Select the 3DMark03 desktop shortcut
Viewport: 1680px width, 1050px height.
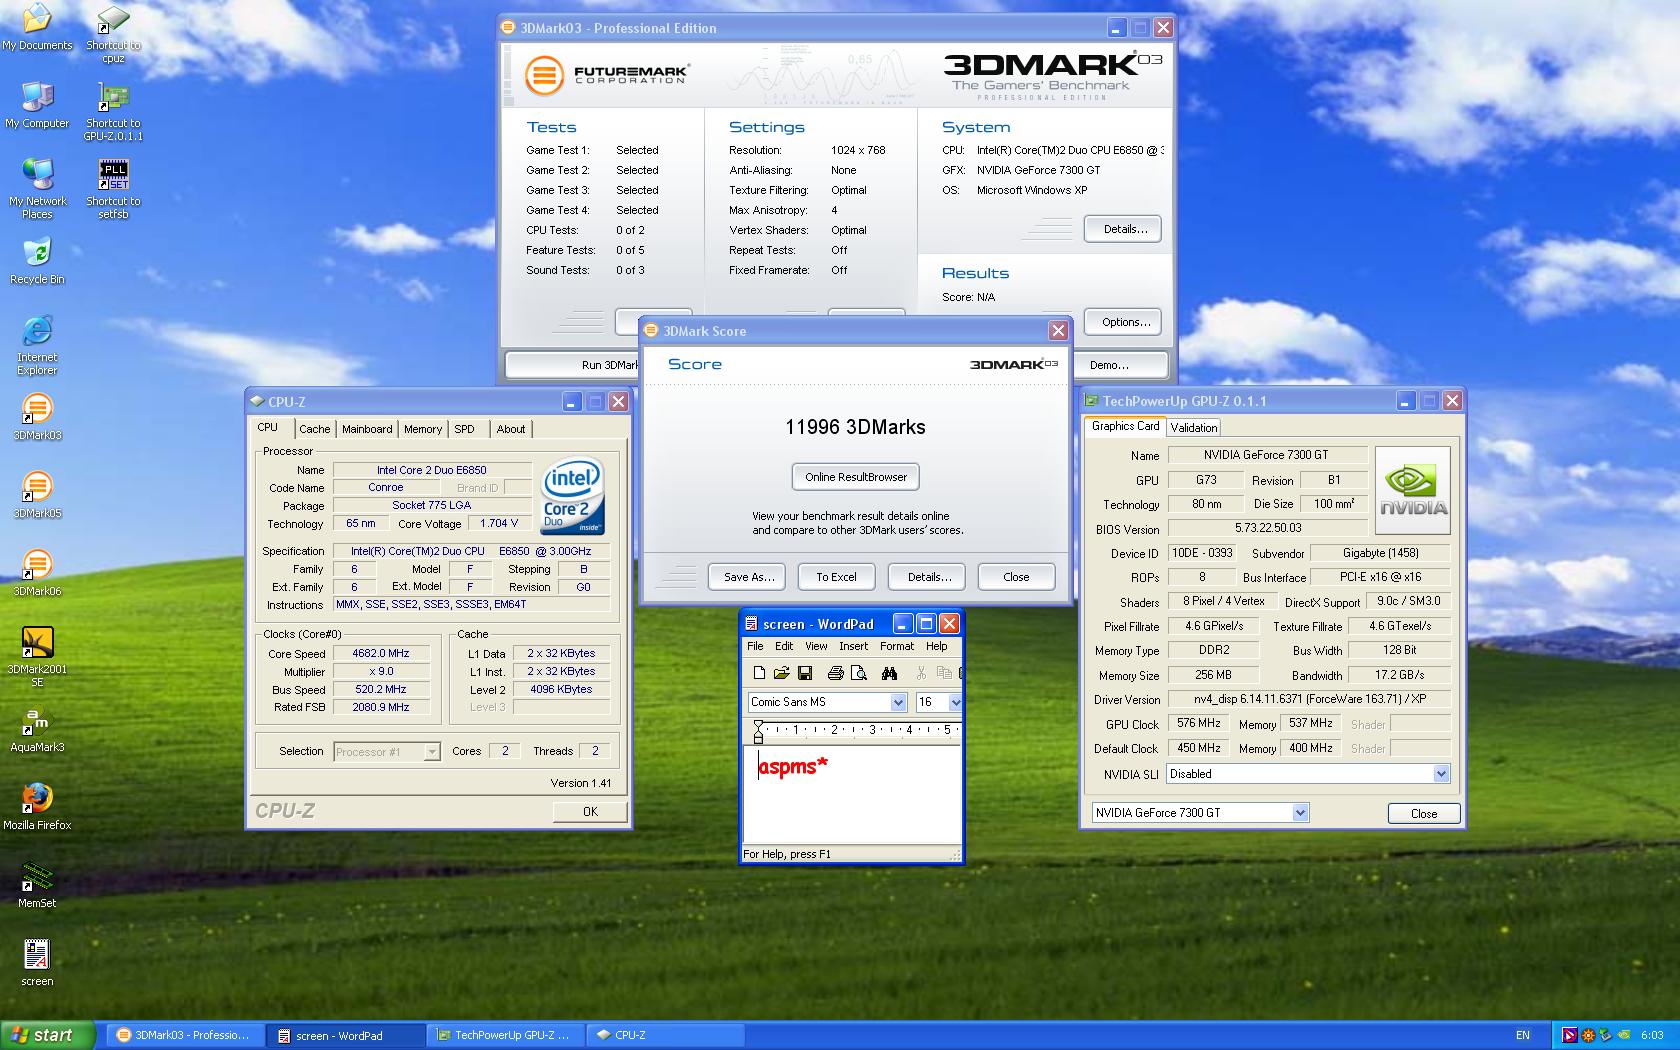click(x=37, y=417)
